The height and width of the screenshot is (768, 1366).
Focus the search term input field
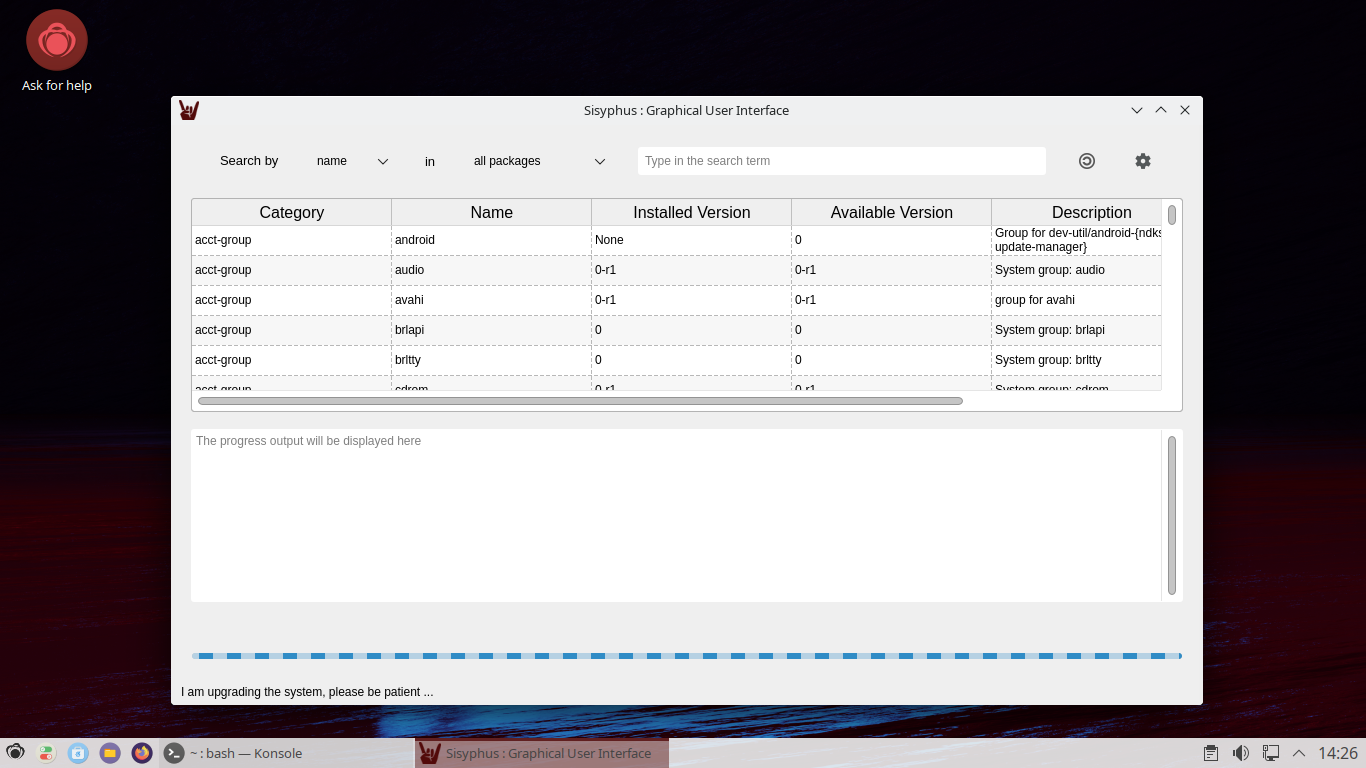coord(842,161)
